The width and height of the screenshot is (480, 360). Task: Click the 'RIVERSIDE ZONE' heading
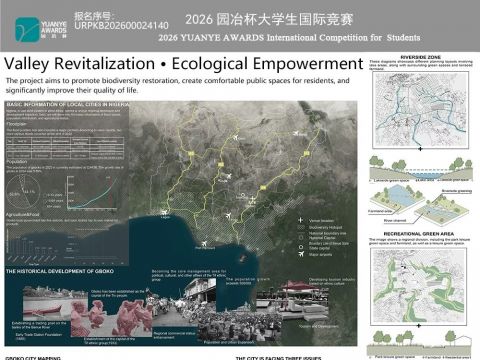(x=421, y=57)
